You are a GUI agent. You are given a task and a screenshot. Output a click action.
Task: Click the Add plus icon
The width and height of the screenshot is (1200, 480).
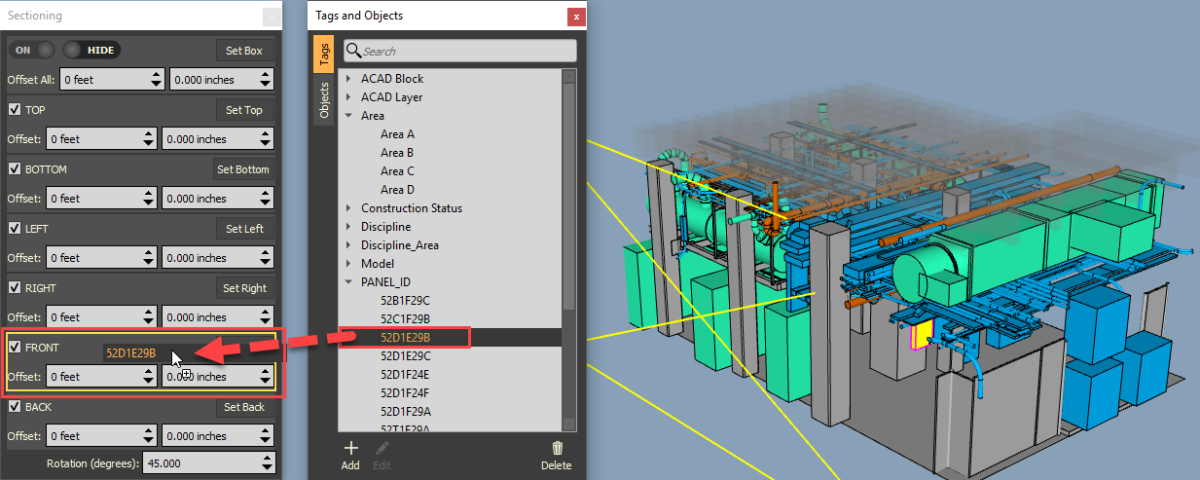click(350, 449)
